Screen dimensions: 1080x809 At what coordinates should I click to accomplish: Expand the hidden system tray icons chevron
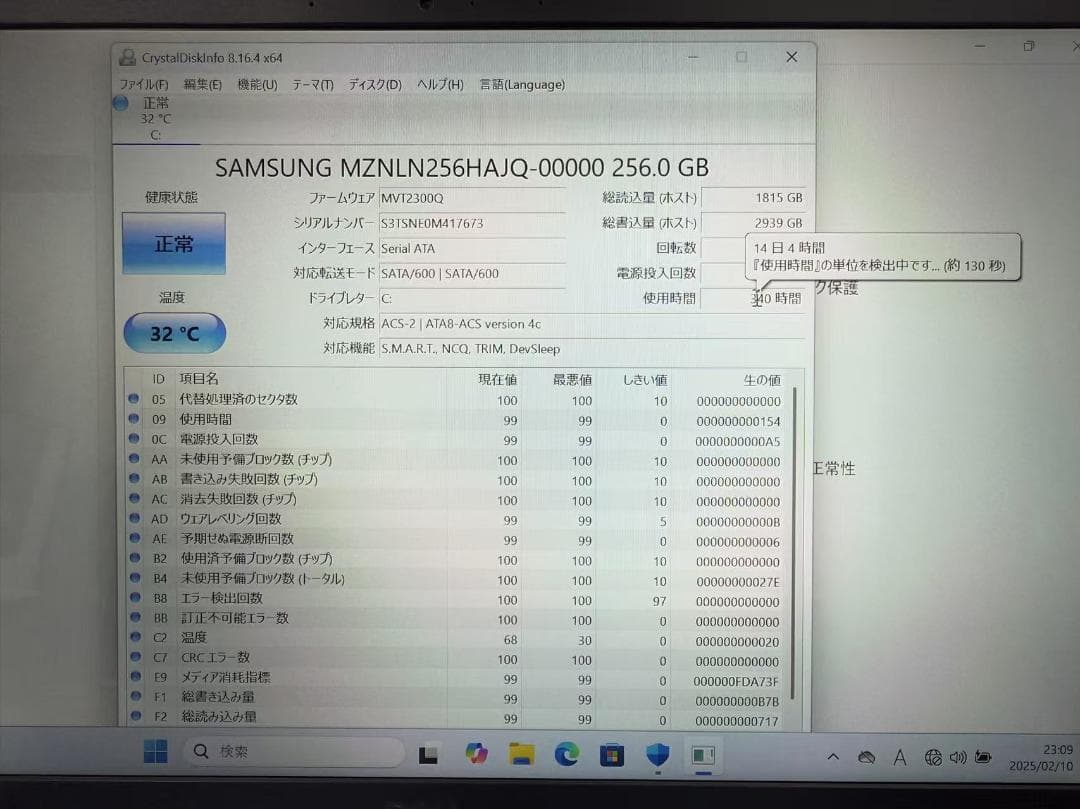coord(833,757)
